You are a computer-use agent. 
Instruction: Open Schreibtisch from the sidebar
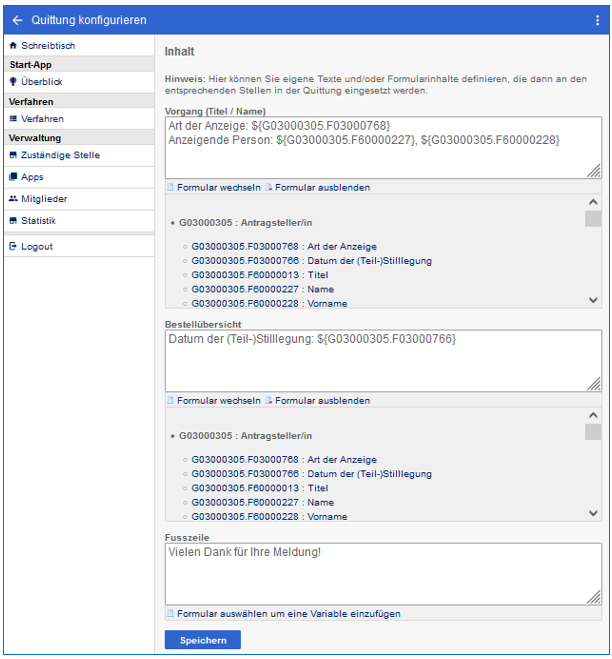click(x=47, y=46)
